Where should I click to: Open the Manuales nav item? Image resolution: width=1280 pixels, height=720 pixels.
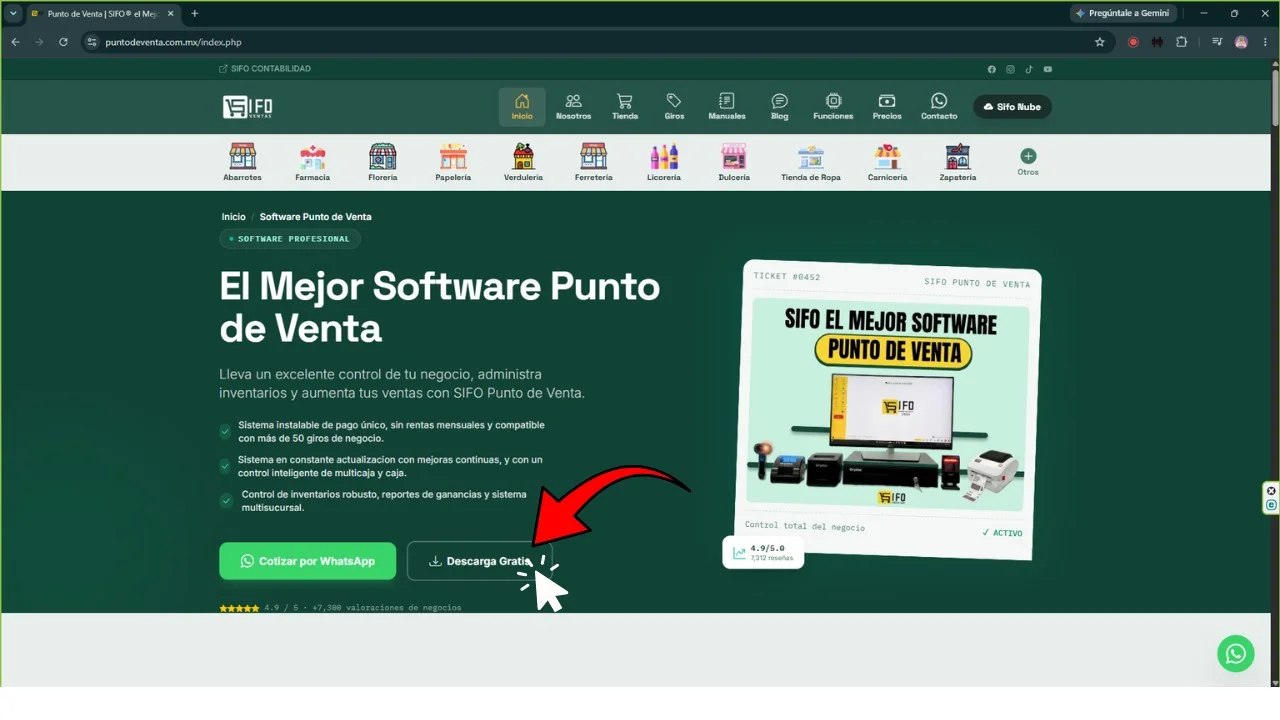pyautogui.click(x=727, y=107)
